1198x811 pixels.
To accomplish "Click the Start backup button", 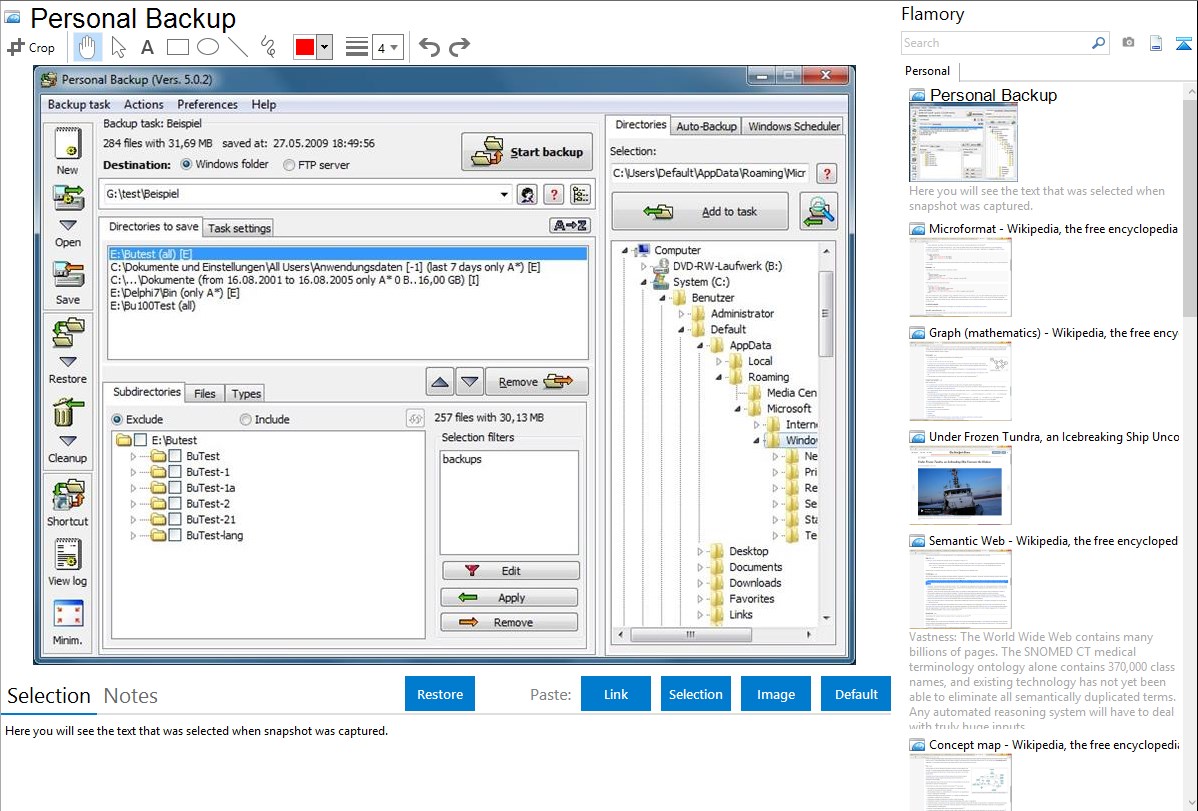I will click(x=527, y=152).
